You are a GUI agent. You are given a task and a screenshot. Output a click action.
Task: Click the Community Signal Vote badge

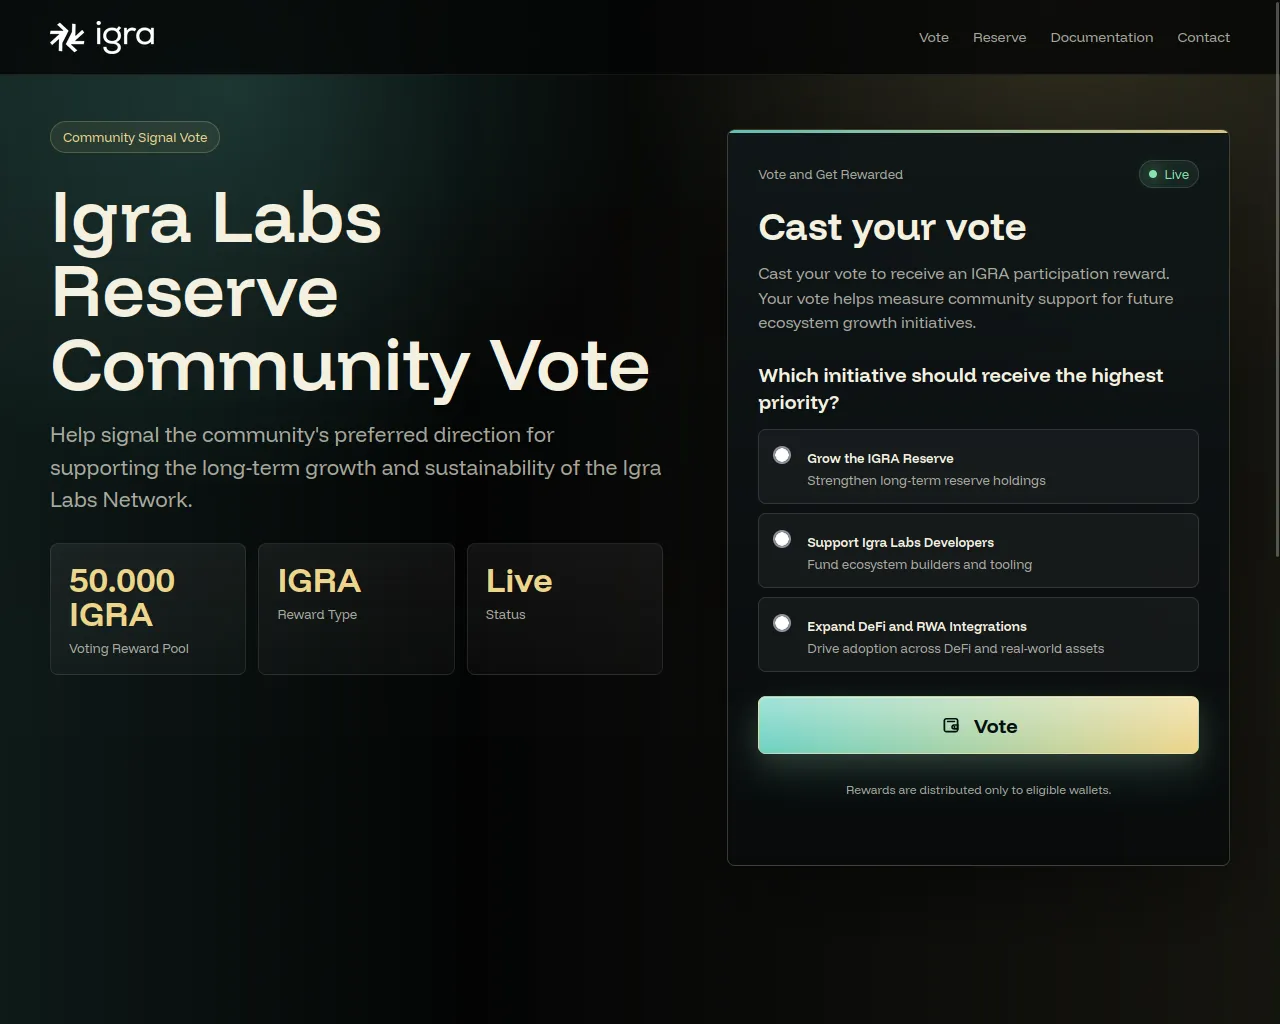pyautogui.click(x=135, y=137)
